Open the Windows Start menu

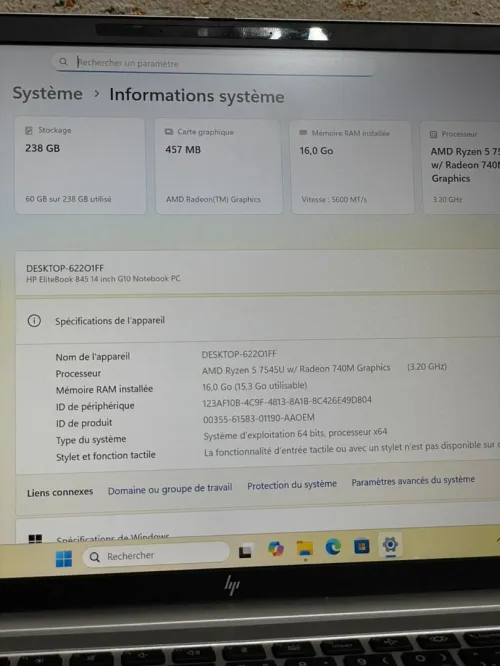click(x=64, y=559)
